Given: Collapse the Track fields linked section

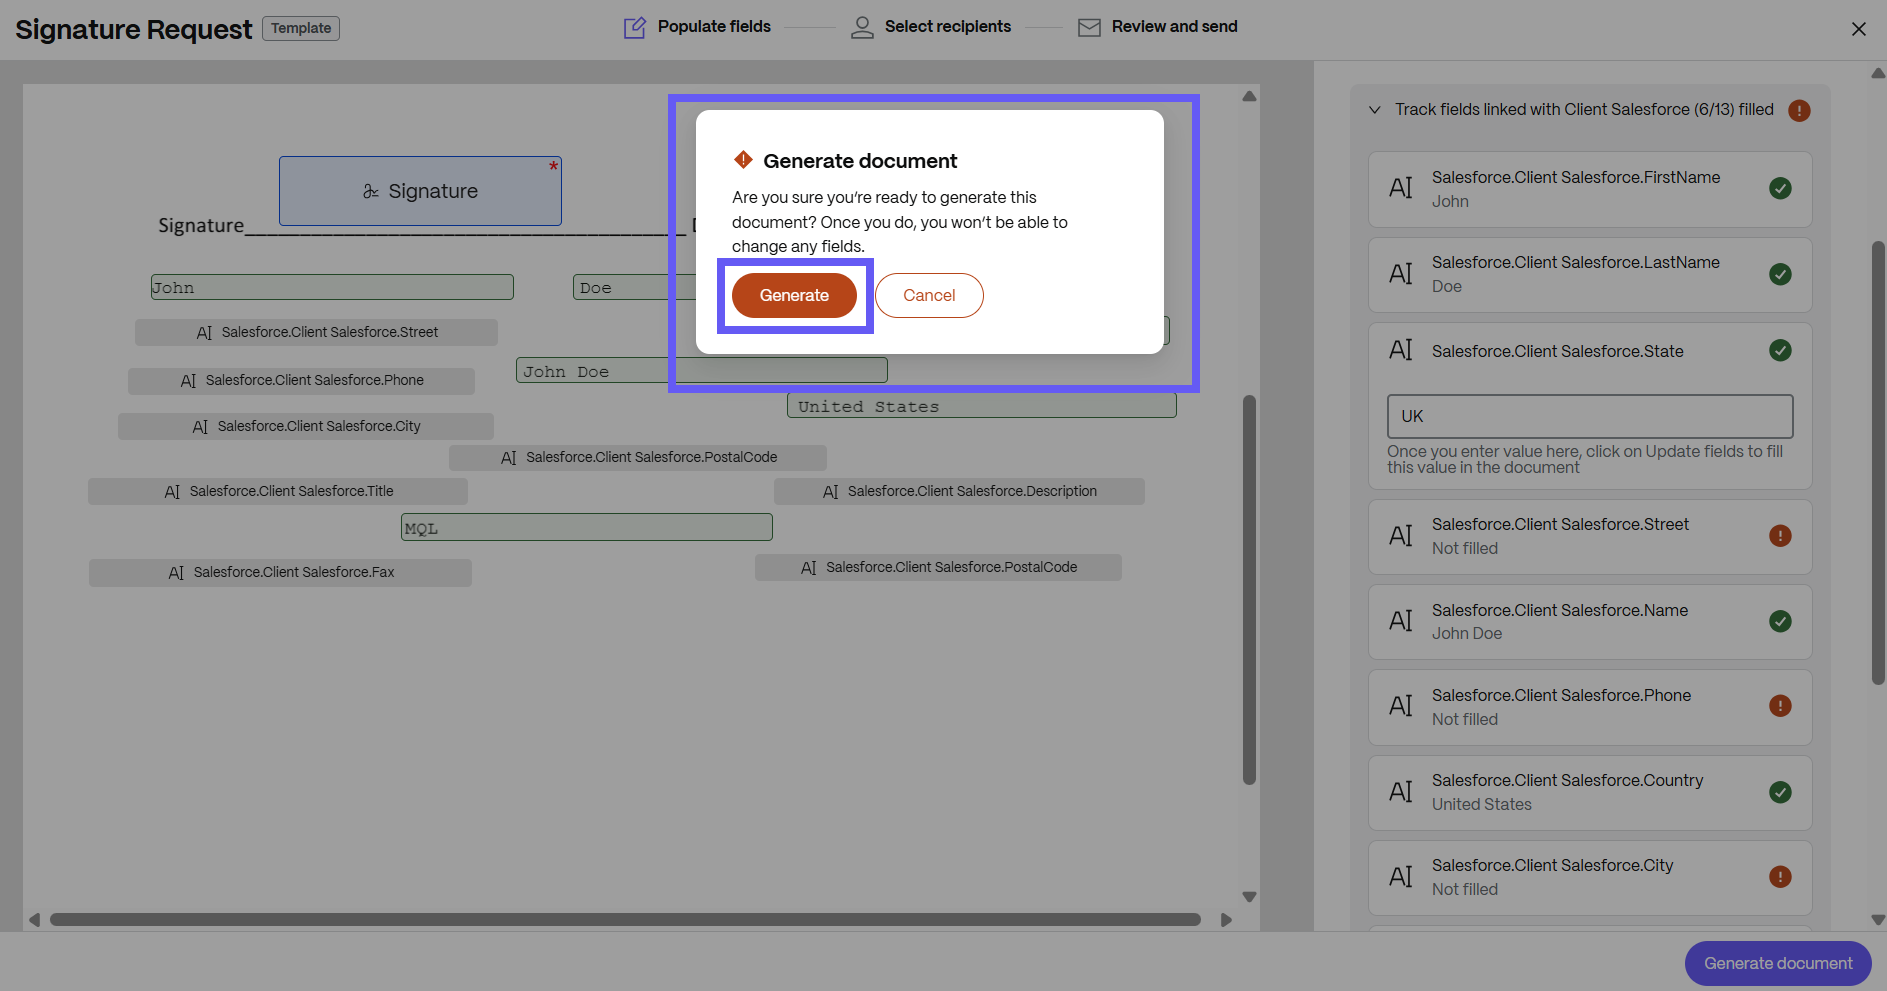Looking at the screenshot, I should [x=1375, y=110].
